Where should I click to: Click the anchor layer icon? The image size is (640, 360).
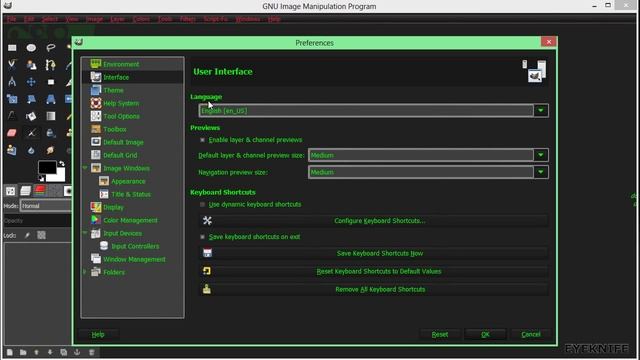pos(77,352)
